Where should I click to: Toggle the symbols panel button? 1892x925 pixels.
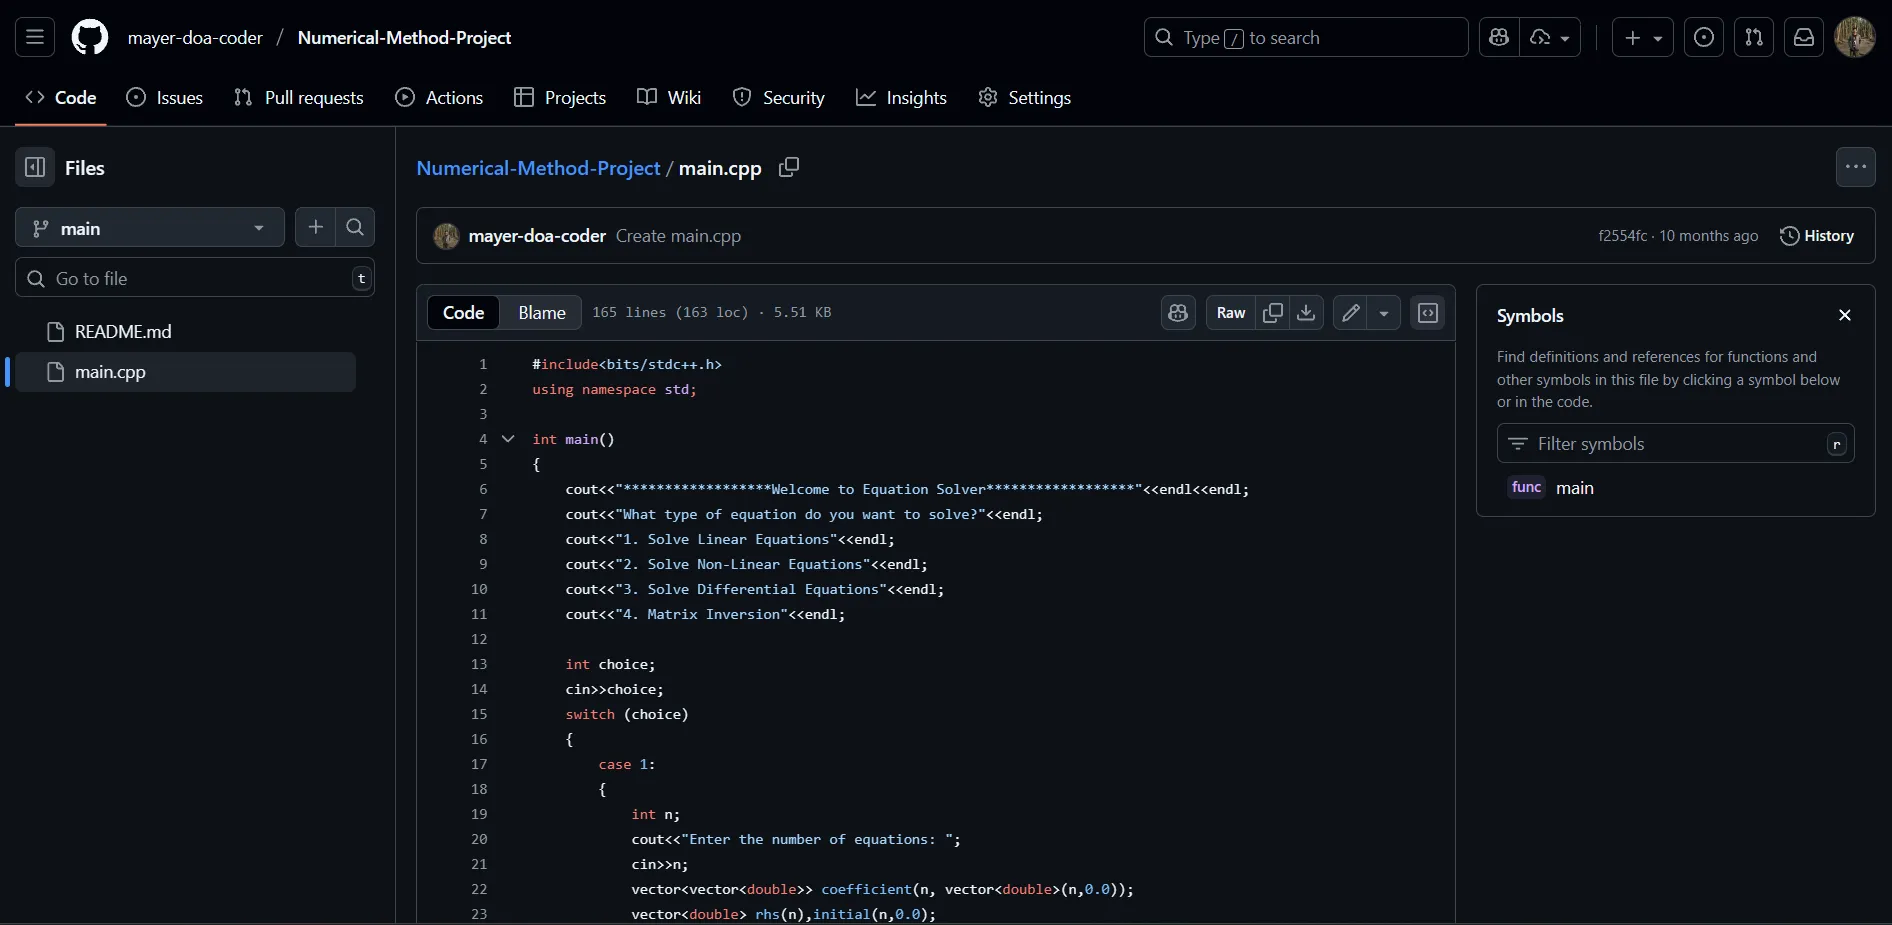[x=1428, y=313]
